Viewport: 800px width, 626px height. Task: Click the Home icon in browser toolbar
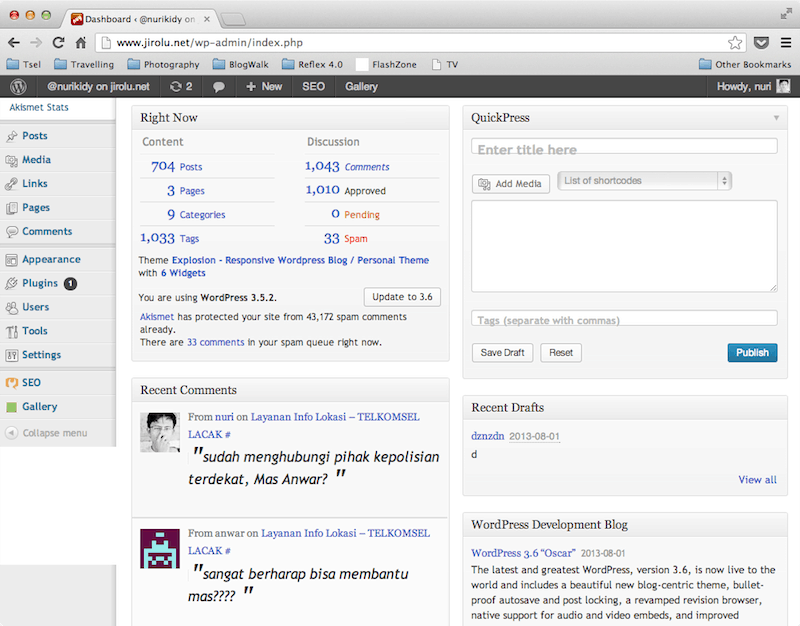point(82,43)
